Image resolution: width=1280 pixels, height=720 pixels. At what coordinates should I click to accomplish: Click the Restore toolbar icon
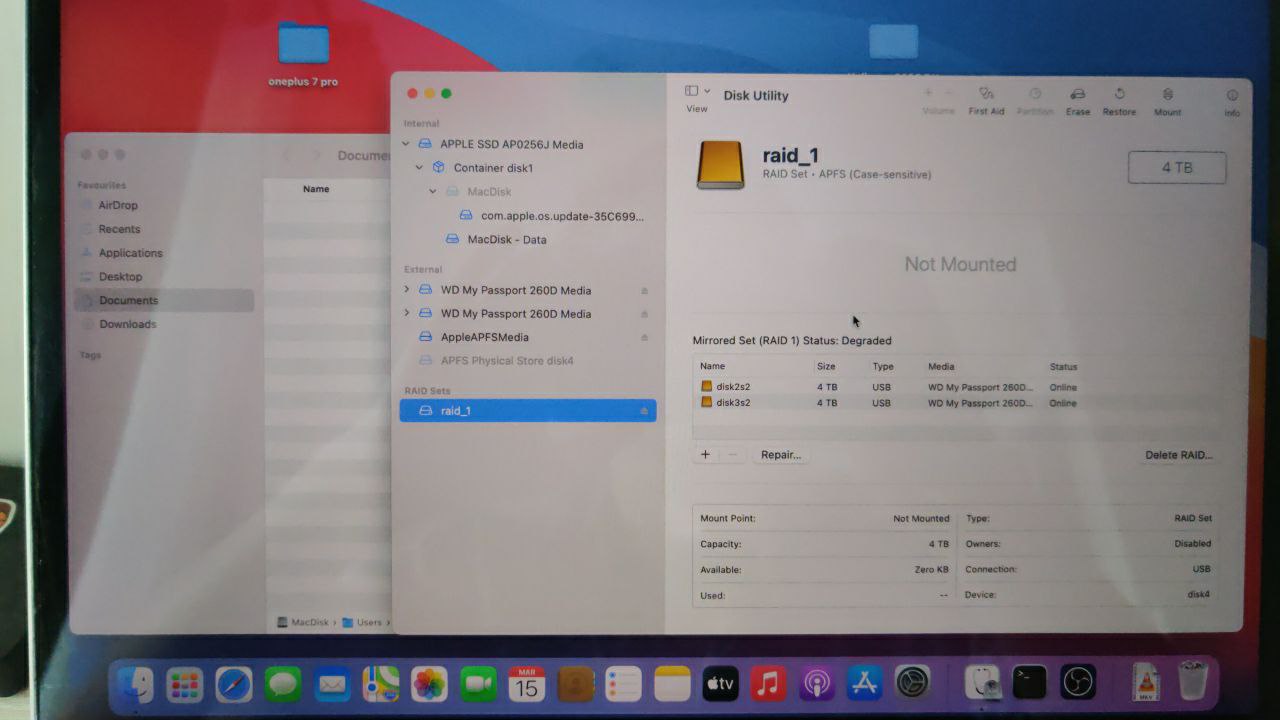coord(1119,93)
